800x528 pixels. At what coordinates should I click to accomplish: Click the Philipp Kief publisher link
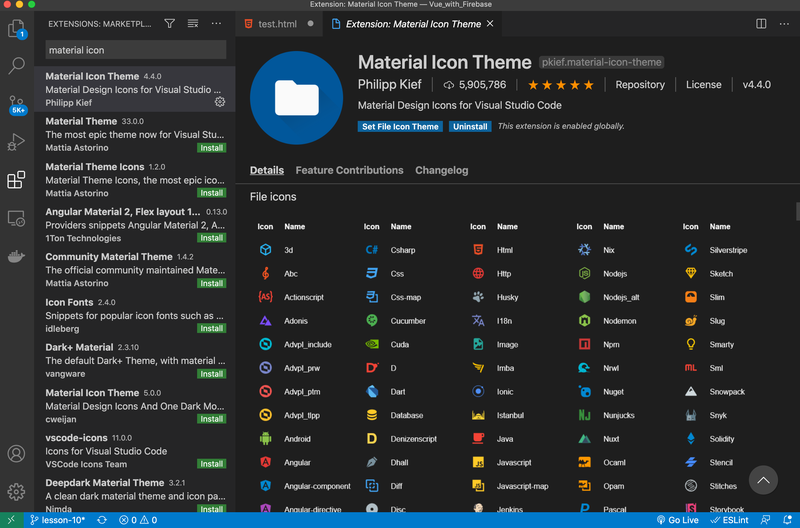coord(389,84)
